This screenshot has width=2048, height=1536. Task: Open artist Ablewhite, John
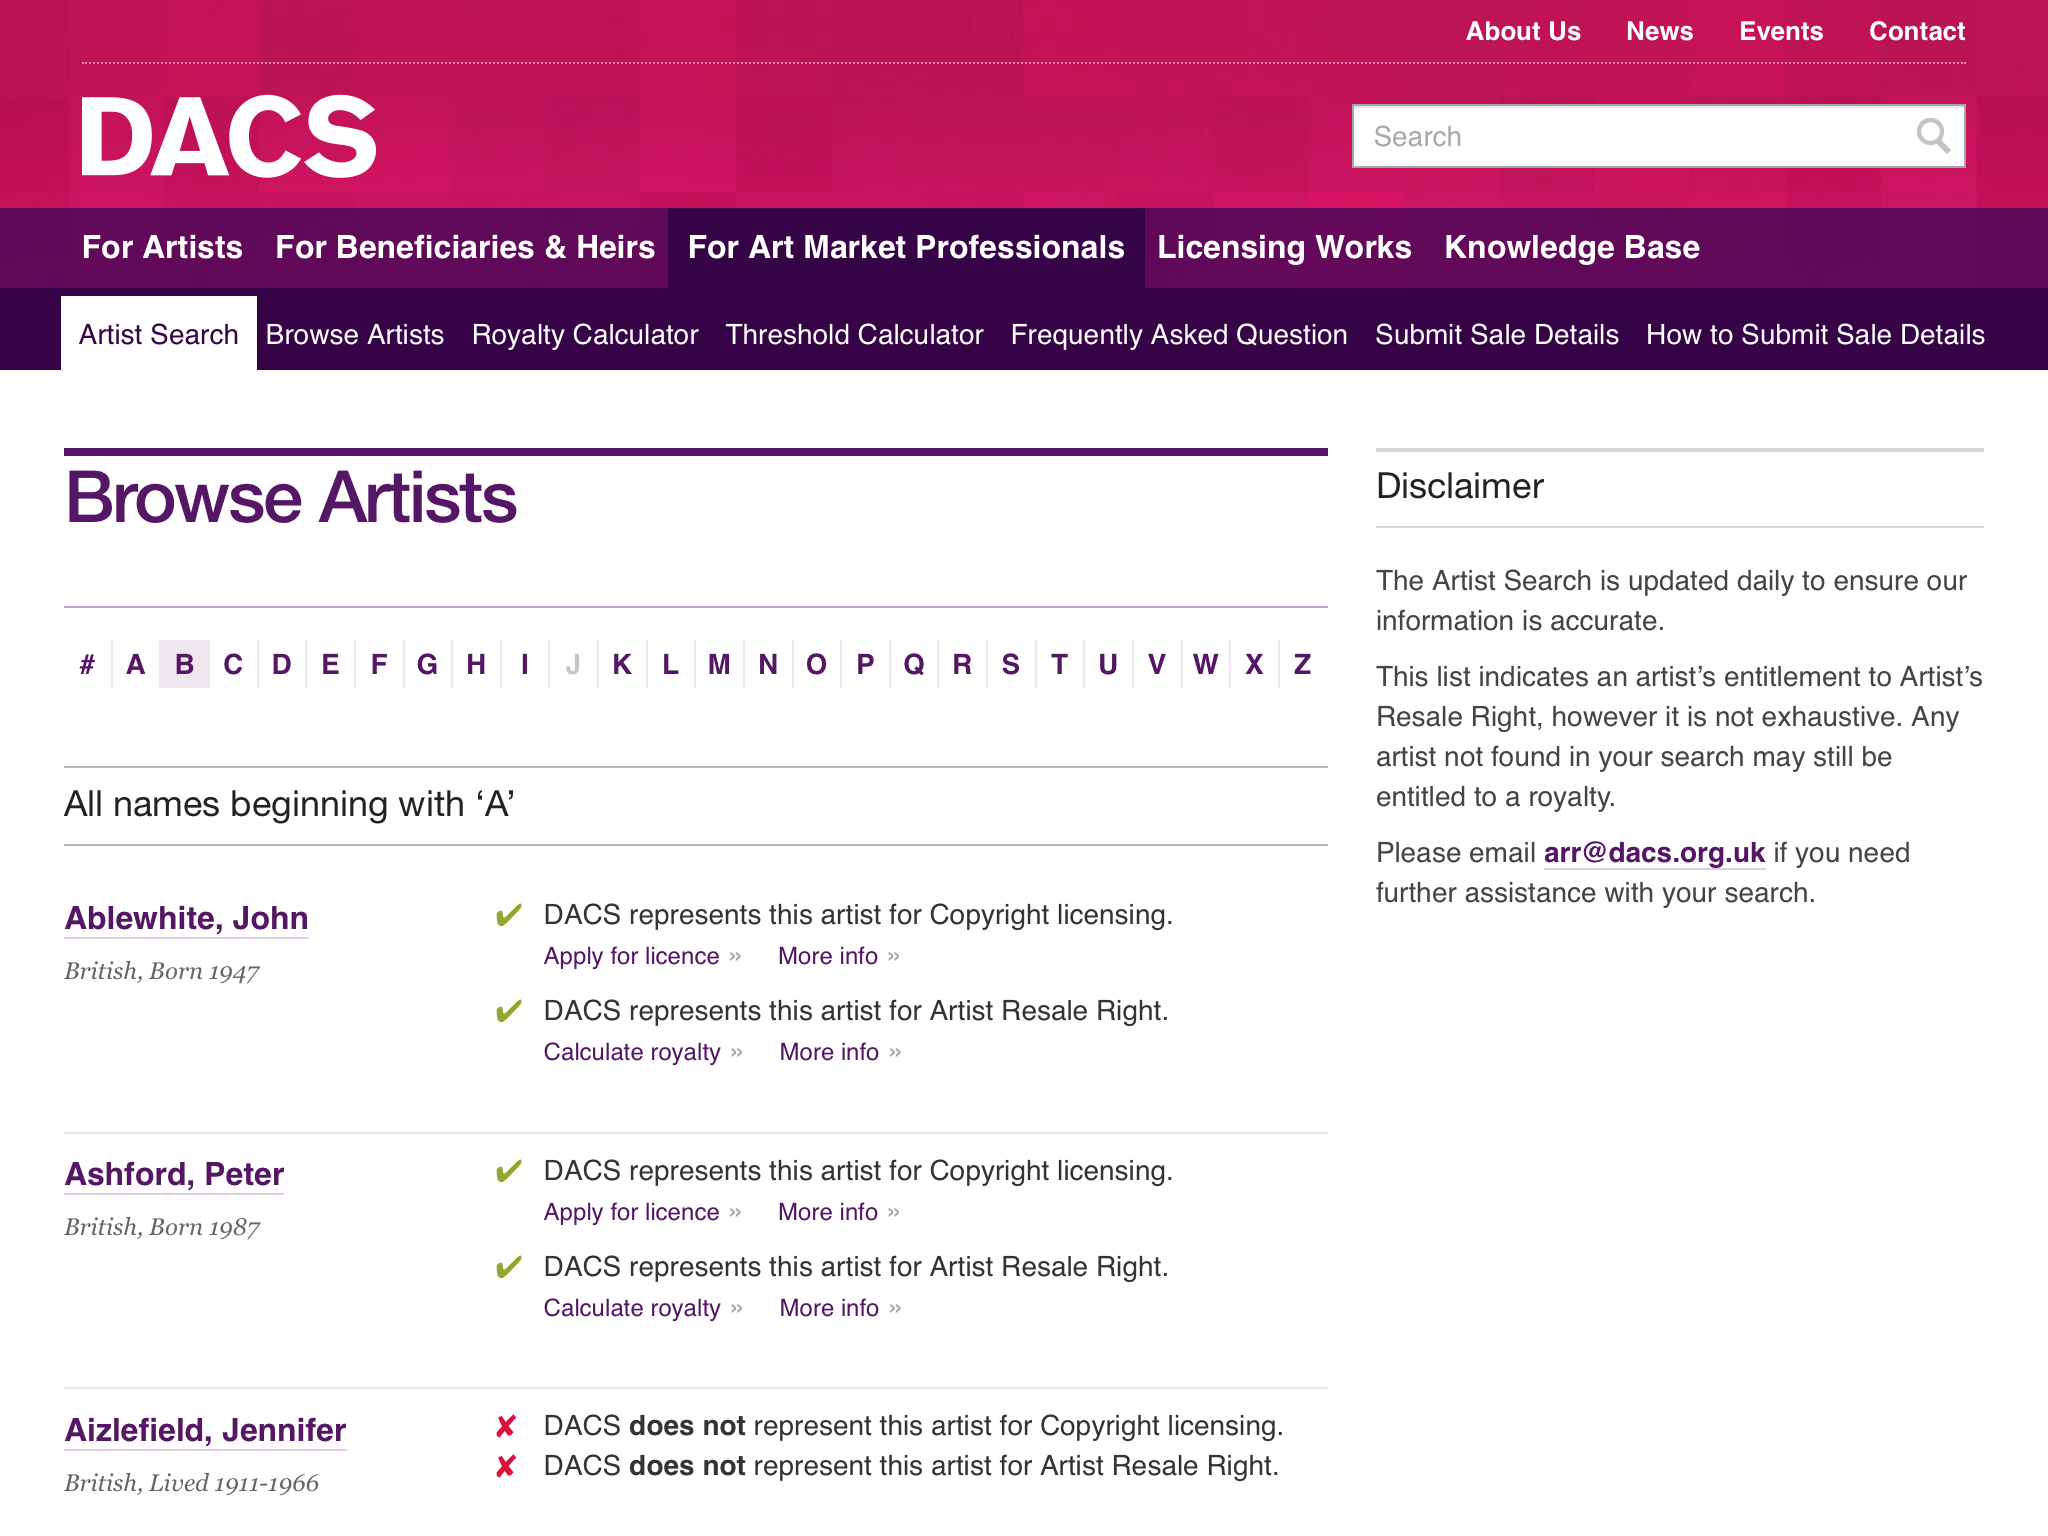[186, 918]
